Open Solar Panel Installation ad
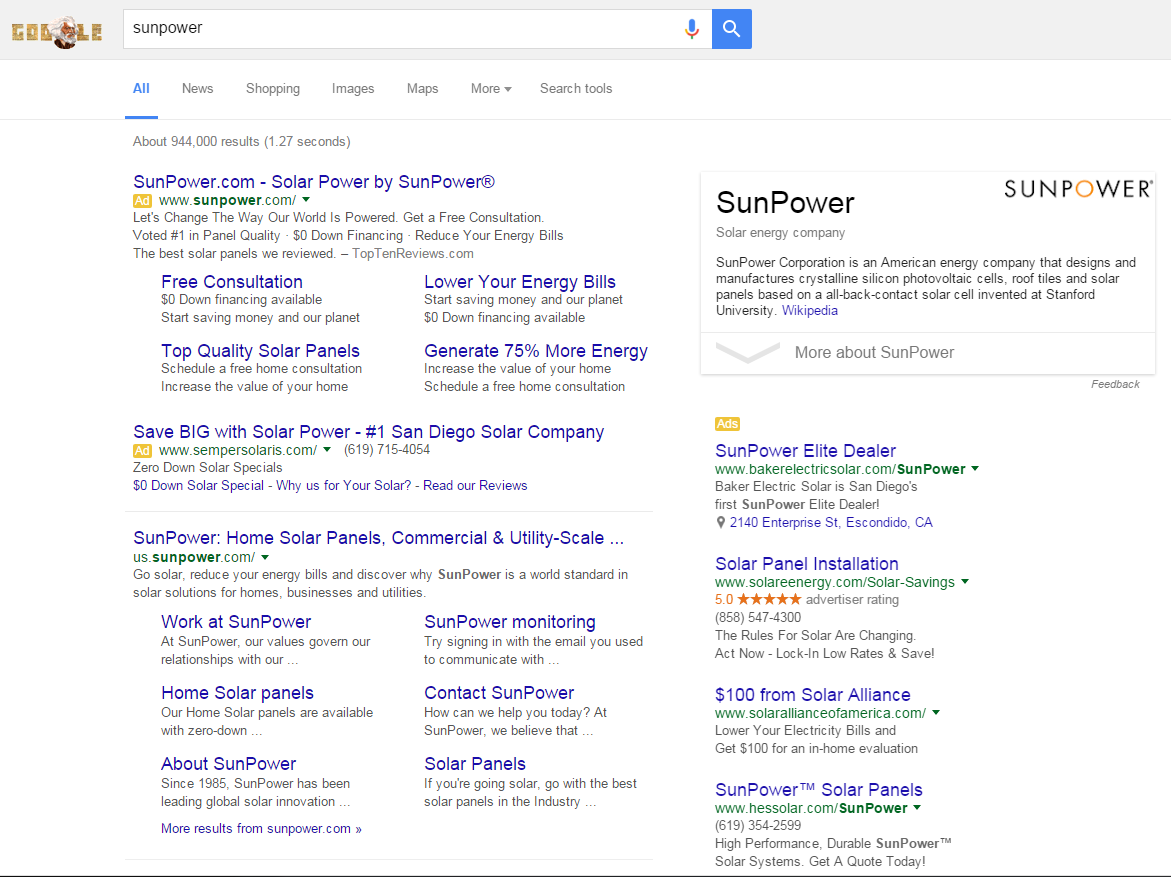 point(807,564)
